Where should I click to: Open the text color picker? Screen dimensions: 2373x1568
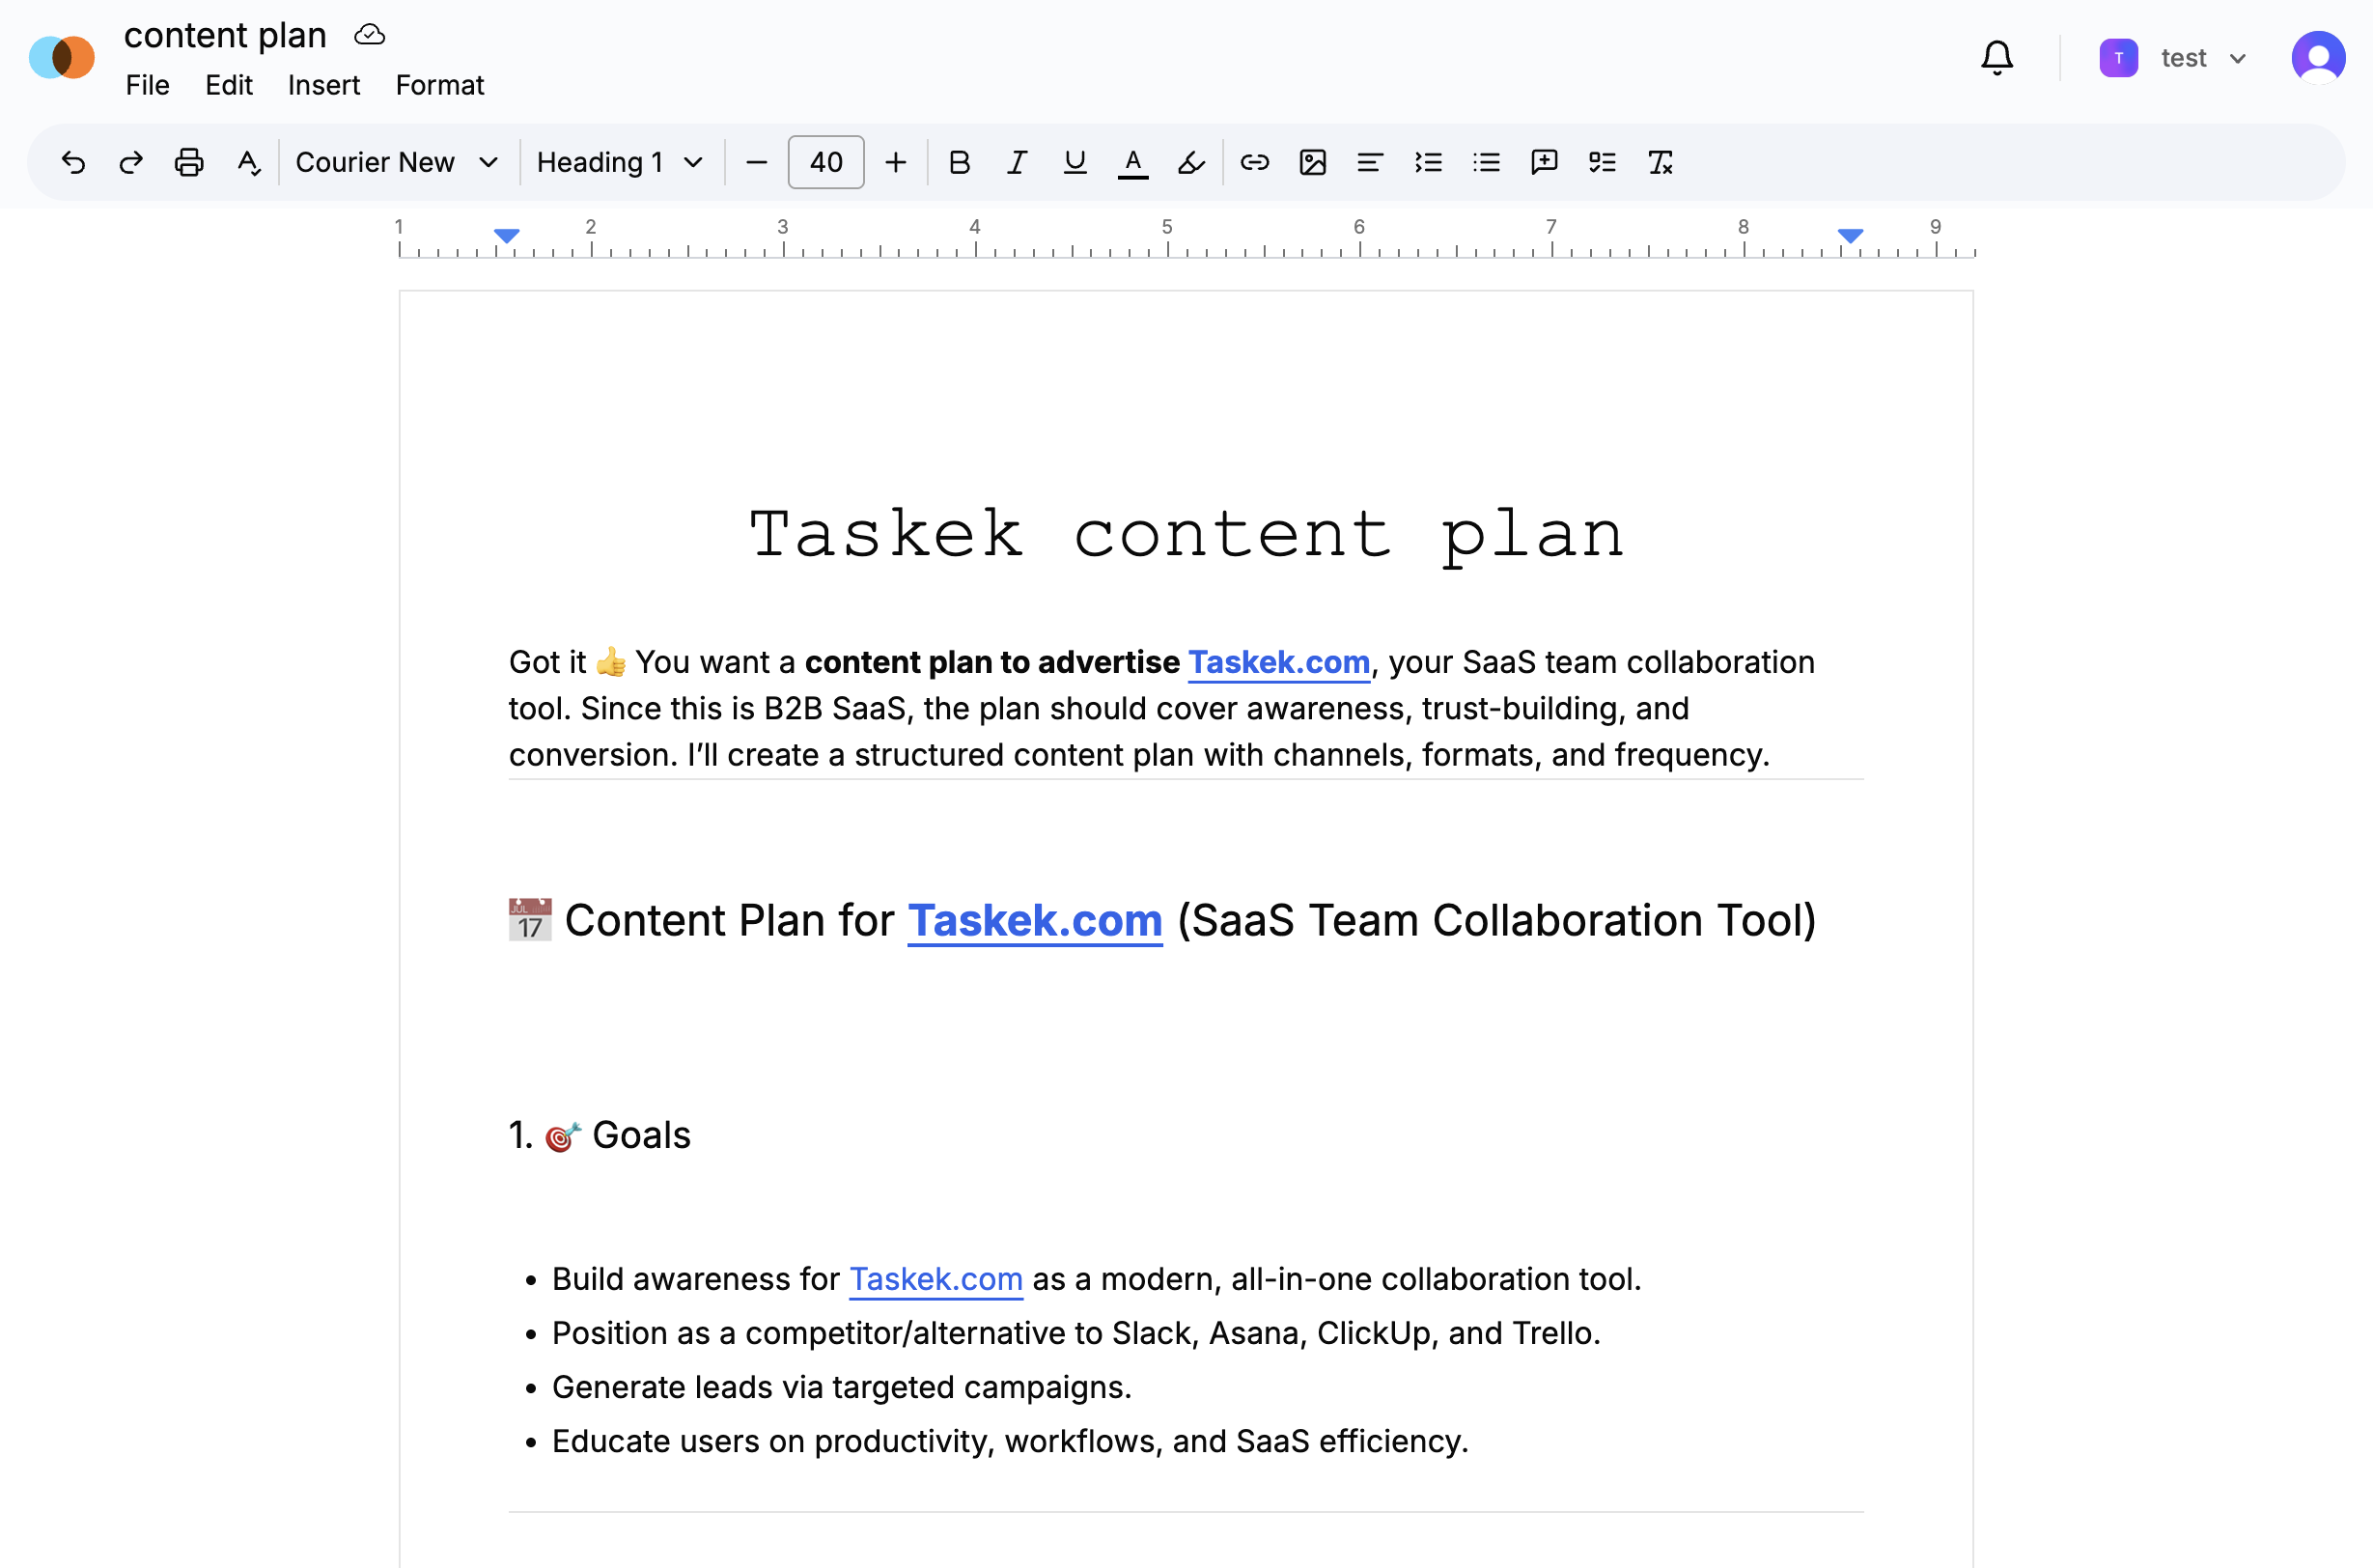point(1133,162)
